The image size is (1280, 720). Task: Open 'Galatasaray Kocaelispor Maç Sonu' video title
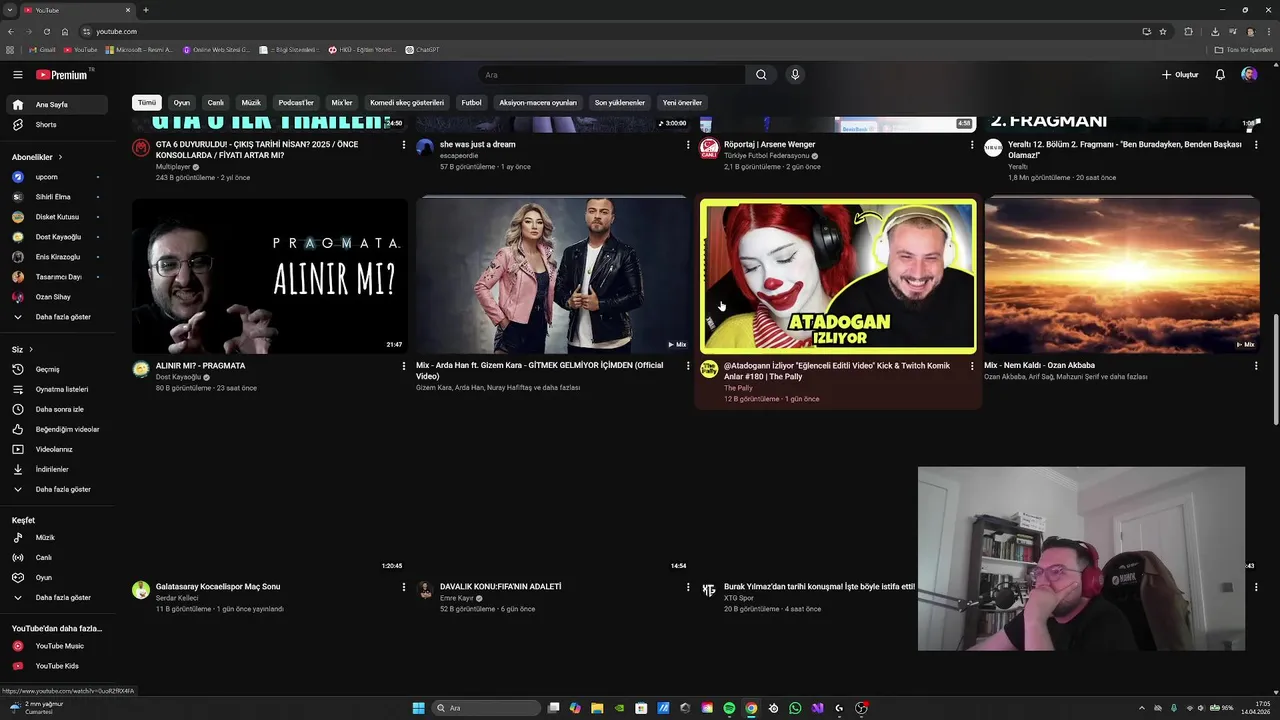click(x=218, y=587)
